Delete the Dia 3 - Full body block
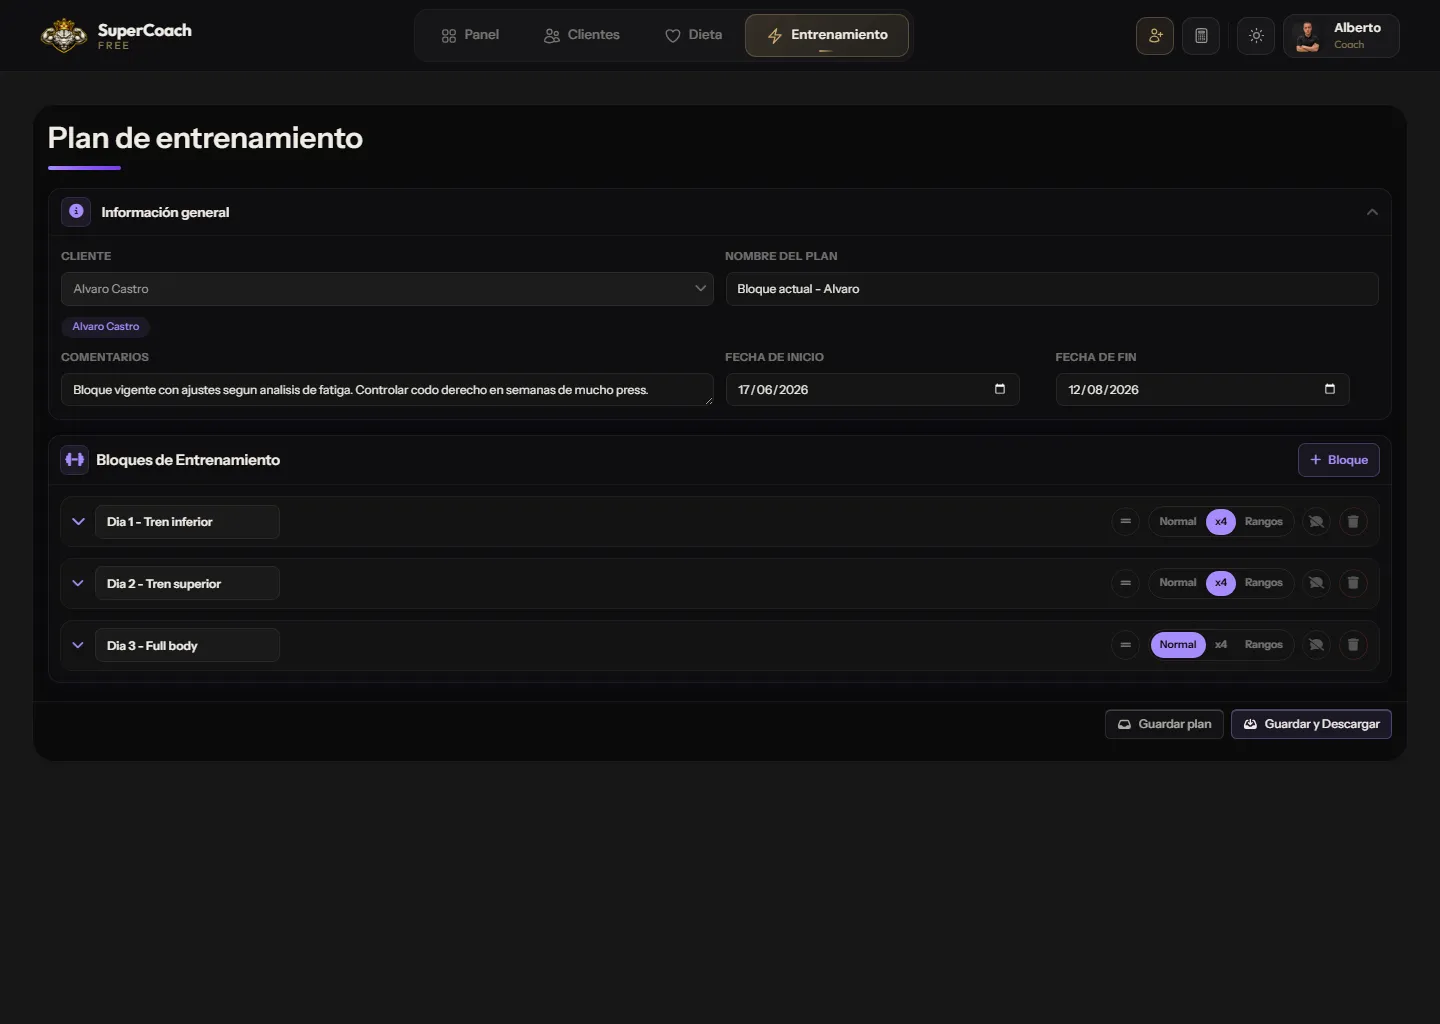Image resolution: width=1440 pixels, height=1024 pixels. point(1353,645)
